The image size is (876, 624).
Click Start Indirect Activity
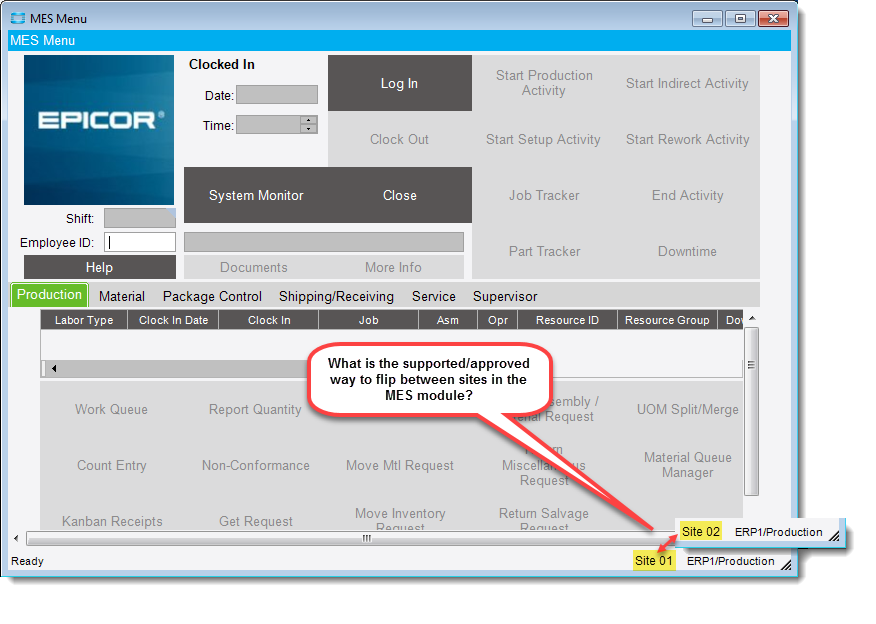coord(687,83)
